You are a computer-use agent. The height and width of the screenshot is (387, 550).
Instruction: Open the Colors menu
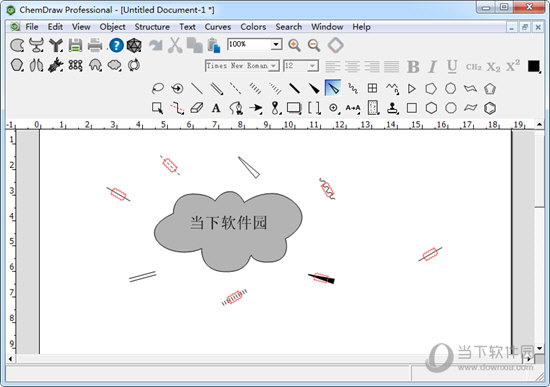tap(253, 27)
